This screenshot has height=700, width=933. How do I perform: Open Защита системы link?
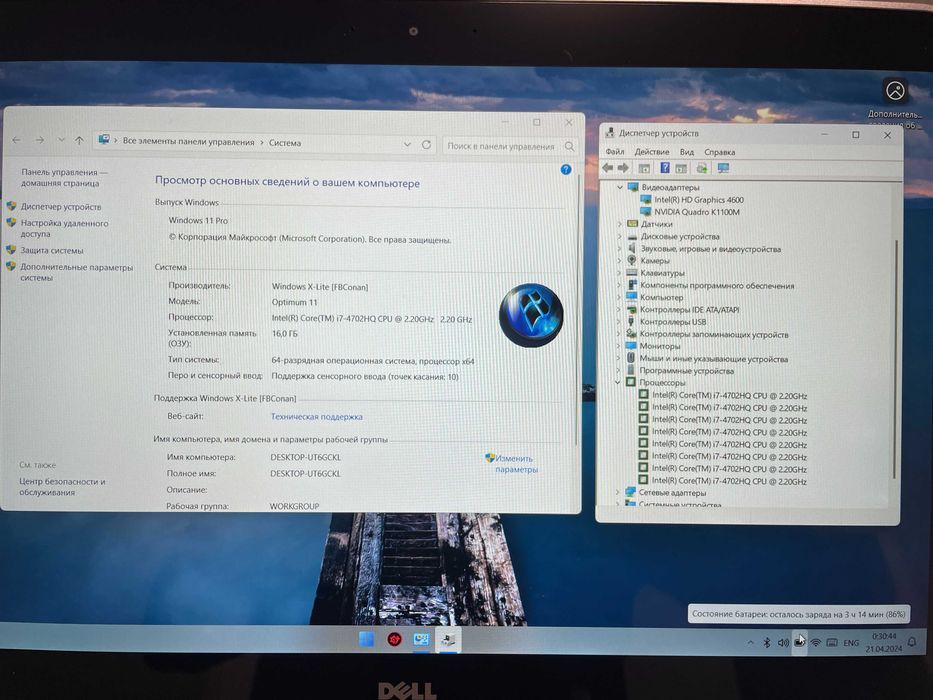[x=52, y=251]
